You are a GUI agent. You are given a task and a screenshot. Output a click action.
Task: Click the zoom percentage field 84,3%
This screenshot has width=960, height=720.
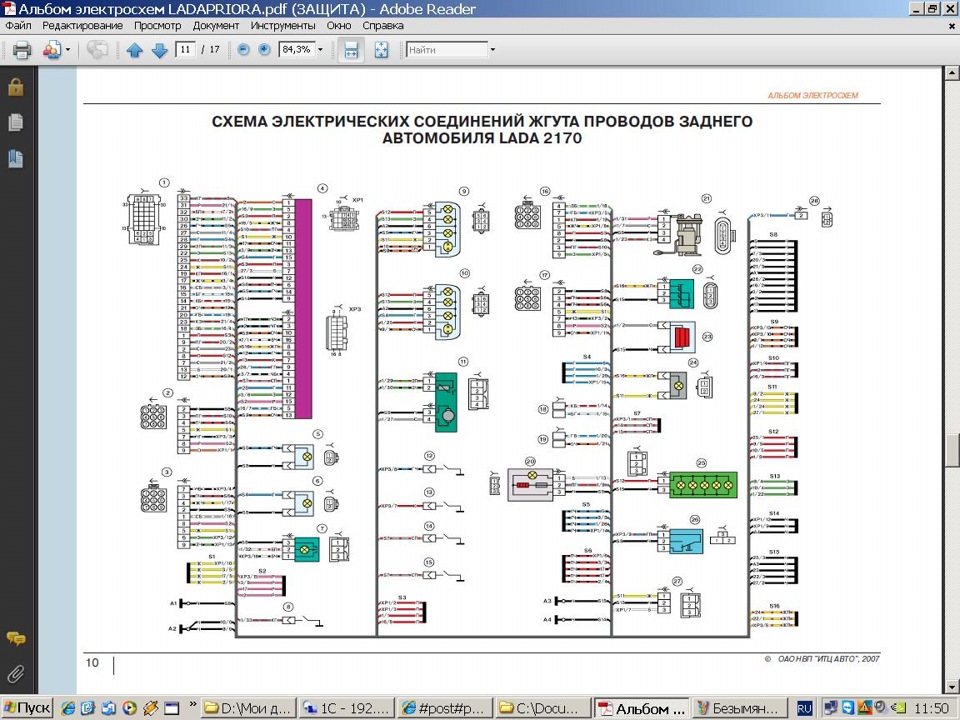pos(296,50)
